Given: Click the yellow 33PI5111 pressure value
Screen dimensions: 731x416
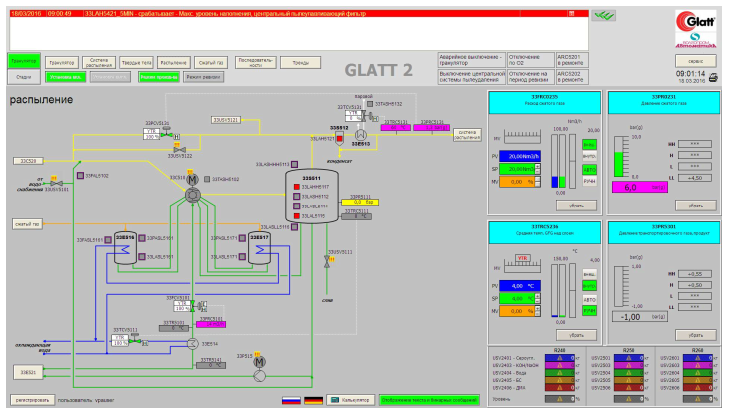Looking at the screenshot, I should point(360,203).
